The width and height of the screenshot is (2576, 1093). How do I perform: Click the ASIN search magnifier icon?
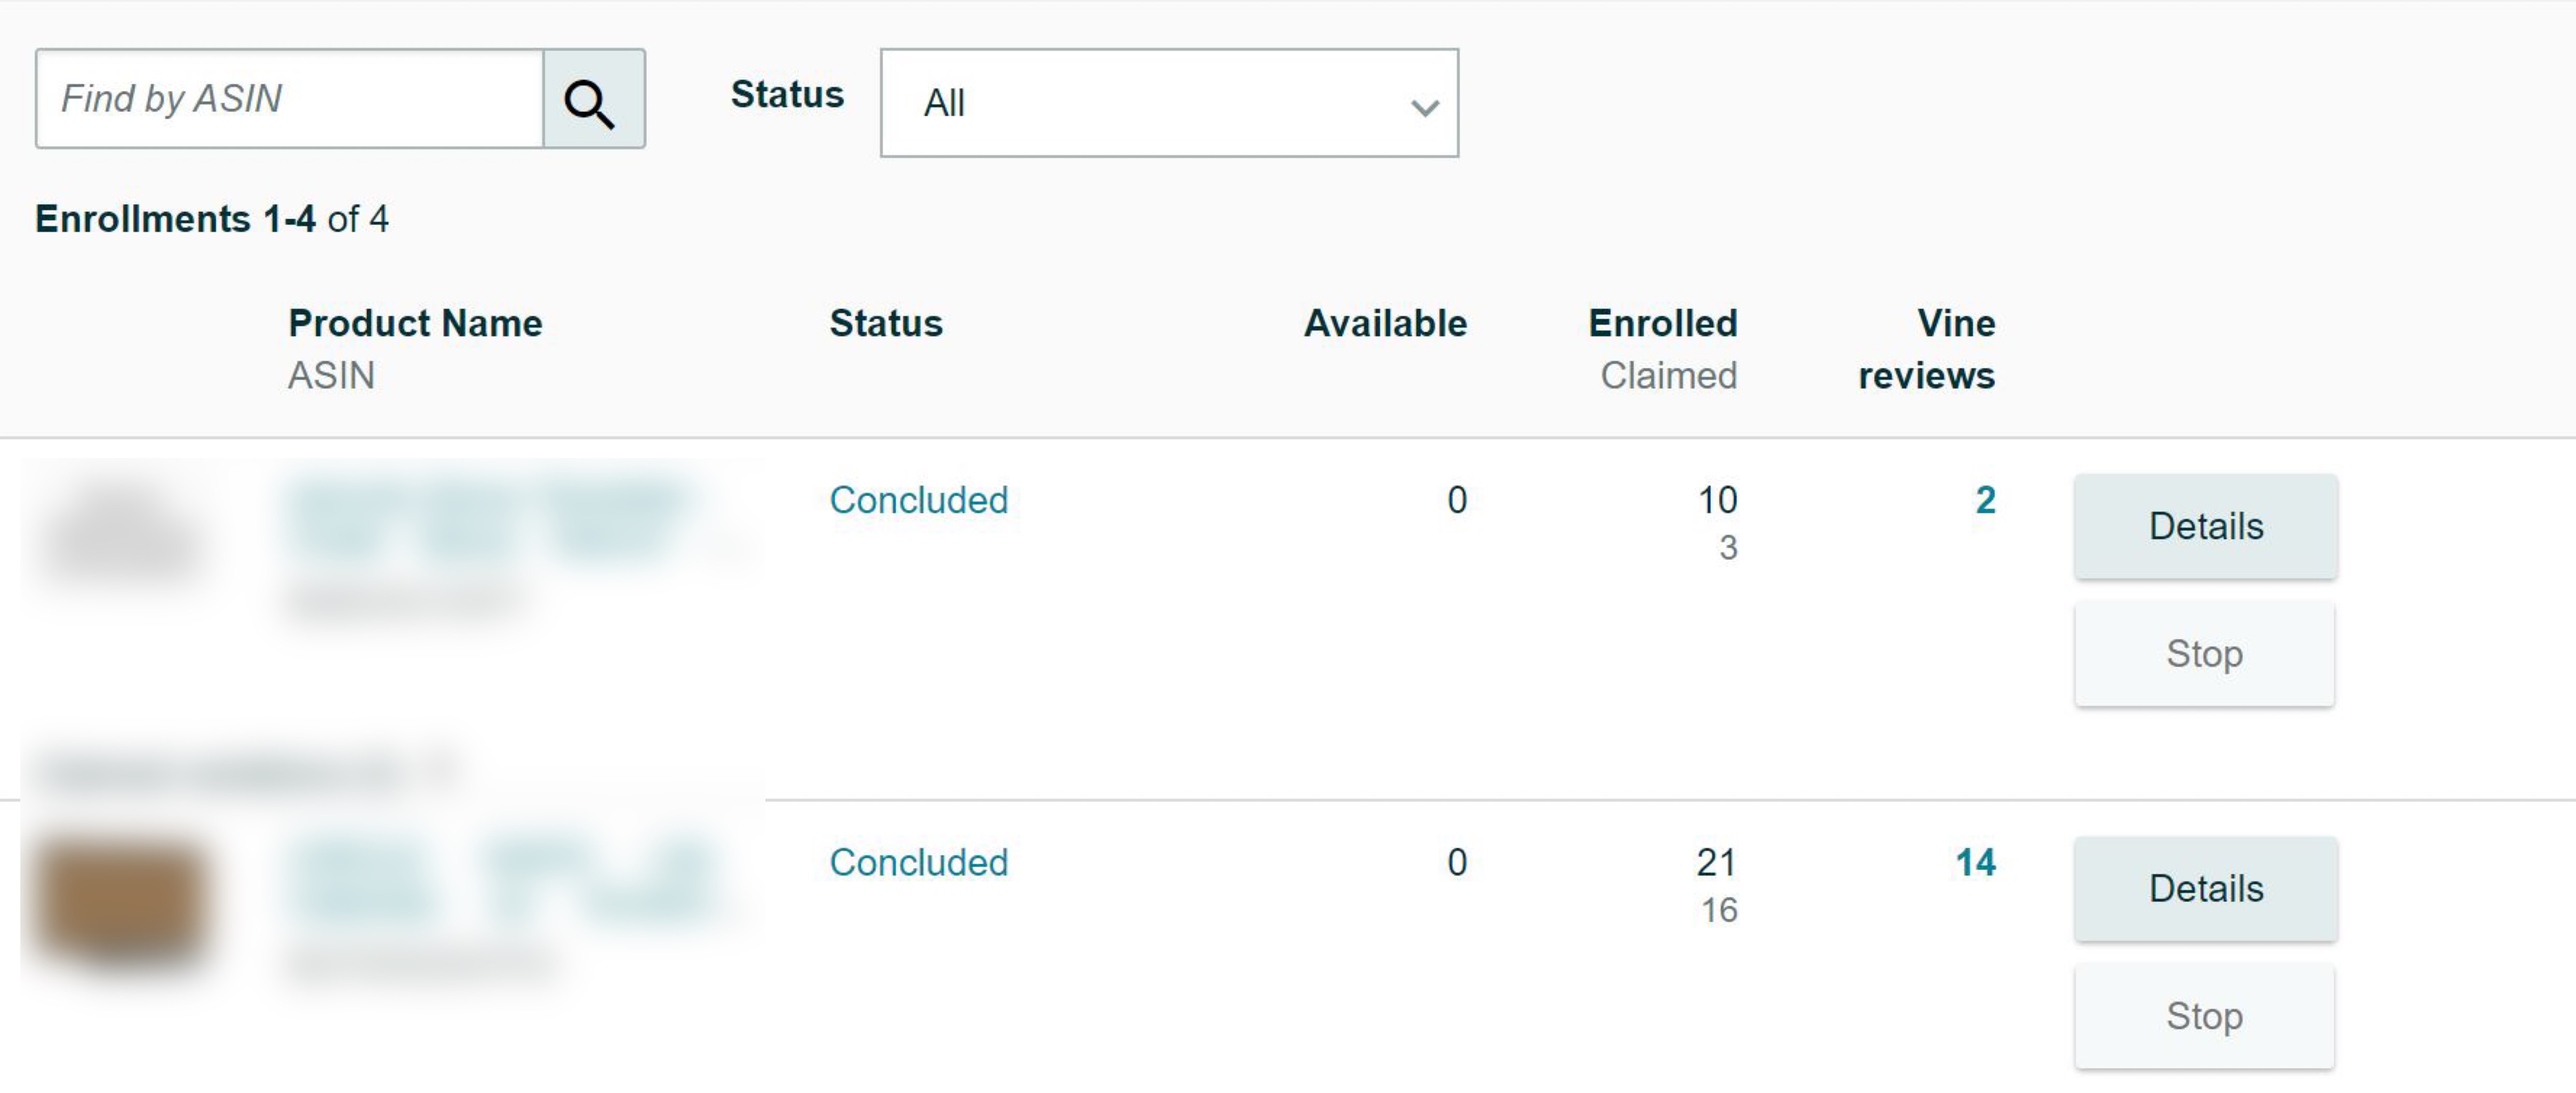tap(592, 98)
